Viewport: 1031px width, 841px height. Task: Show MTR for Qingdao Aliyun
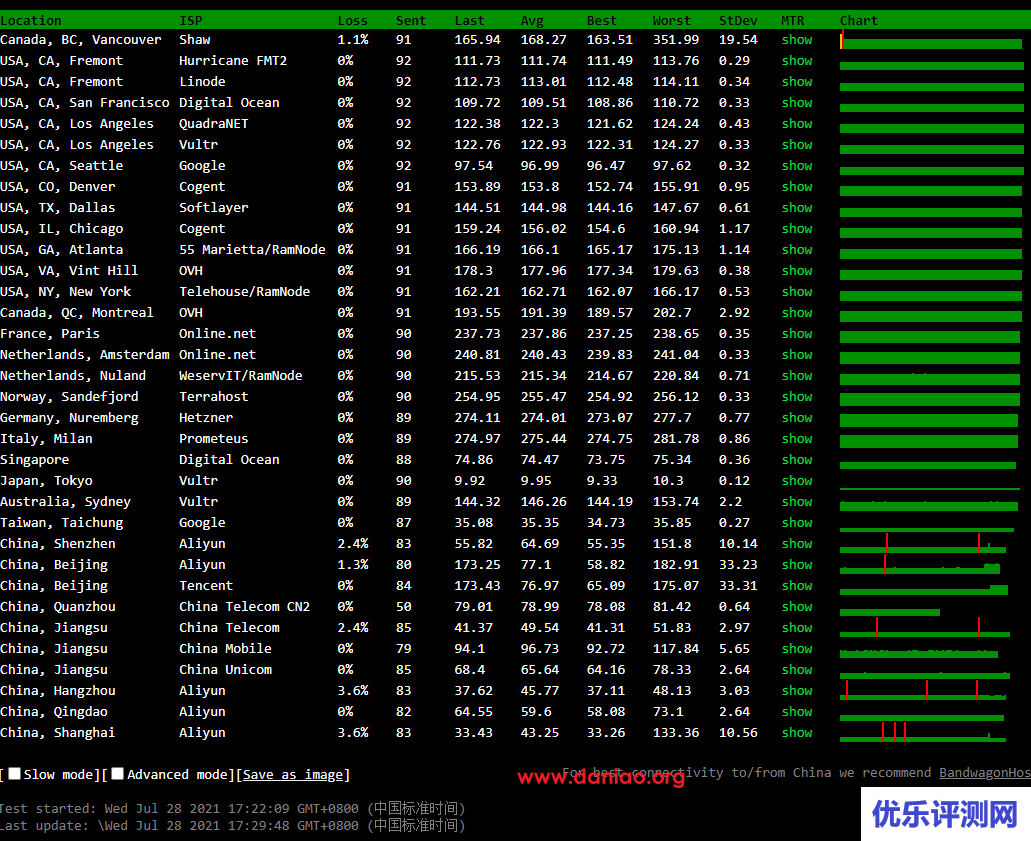coord(797,713)
